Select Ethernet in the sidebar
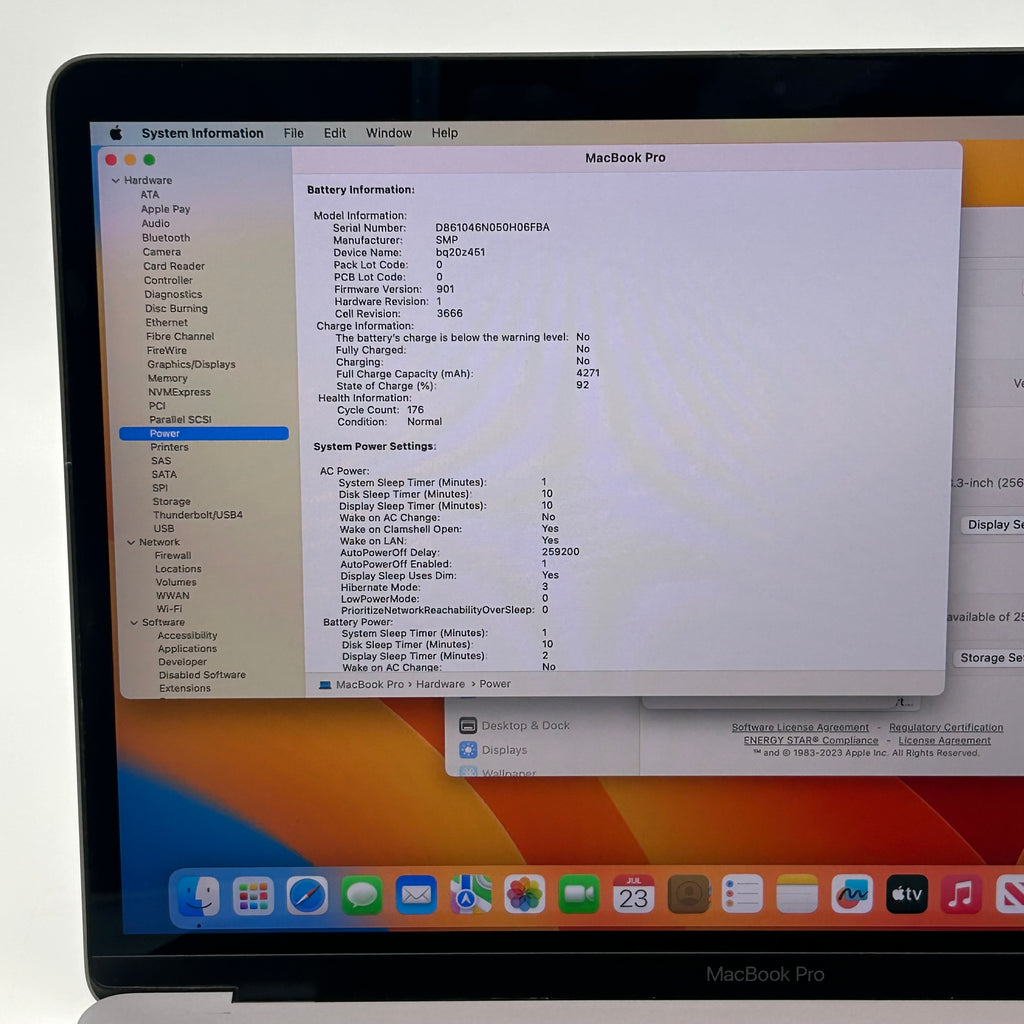Screen dimensions: 1024x1024 pyautogui.click(x=167, y=323)
